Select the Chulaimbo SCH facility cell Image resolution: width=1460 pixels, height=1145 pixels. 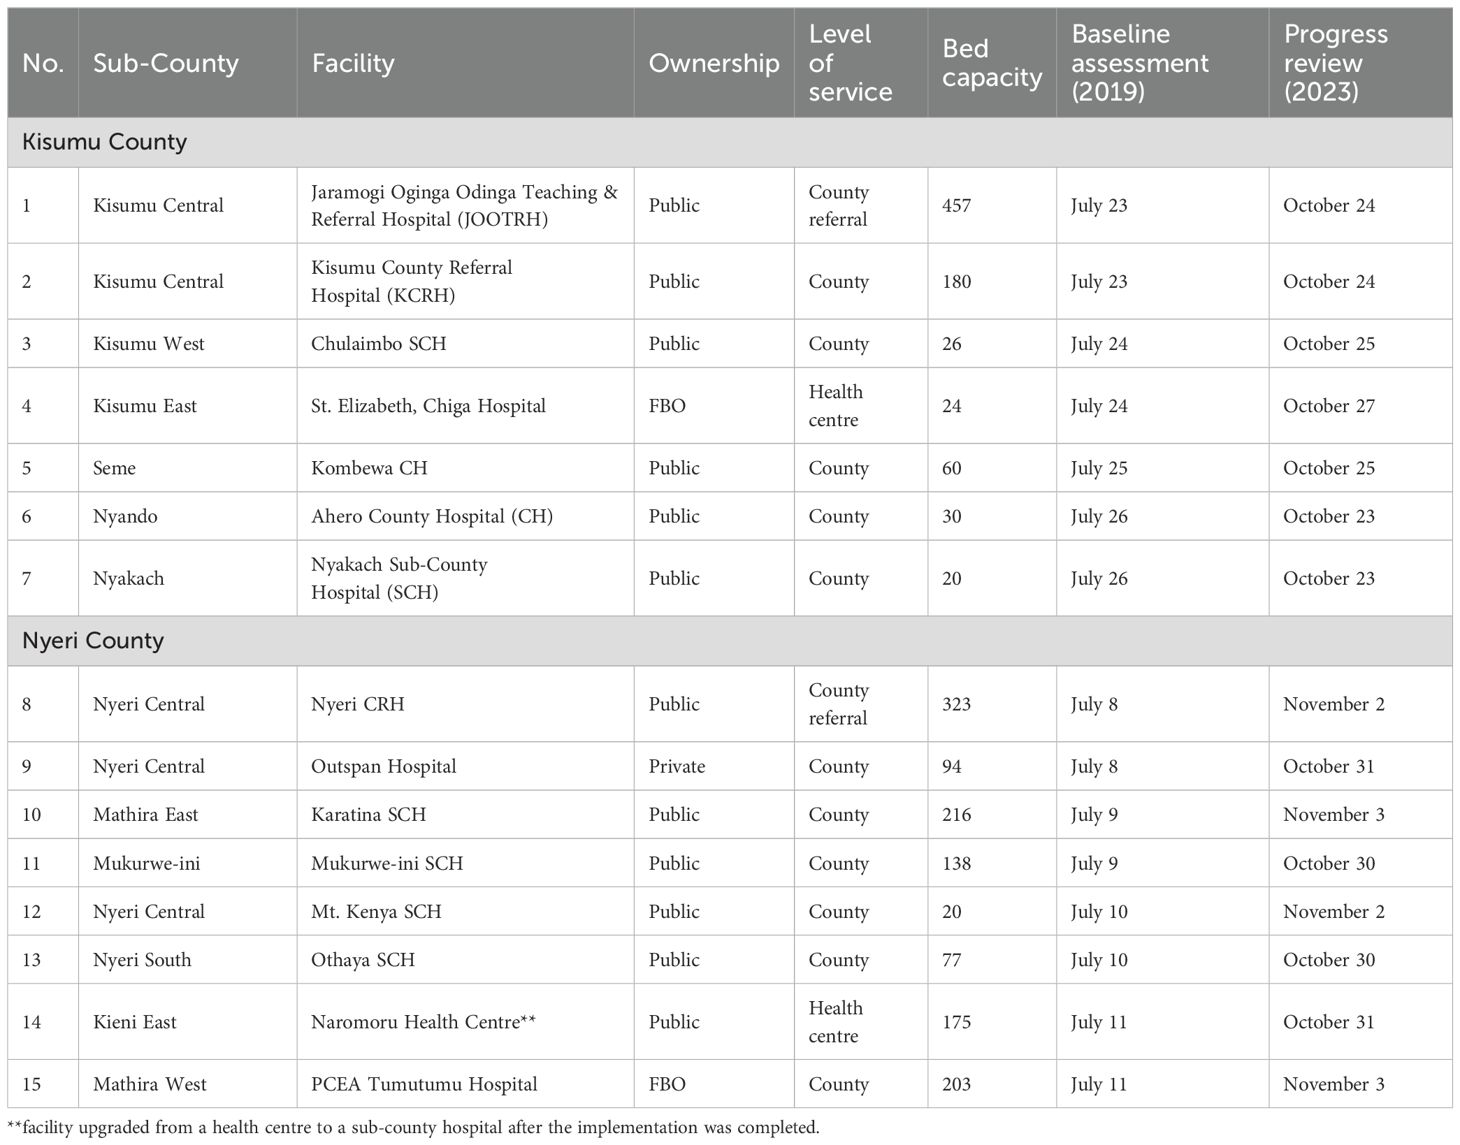[x=379, y=344]
